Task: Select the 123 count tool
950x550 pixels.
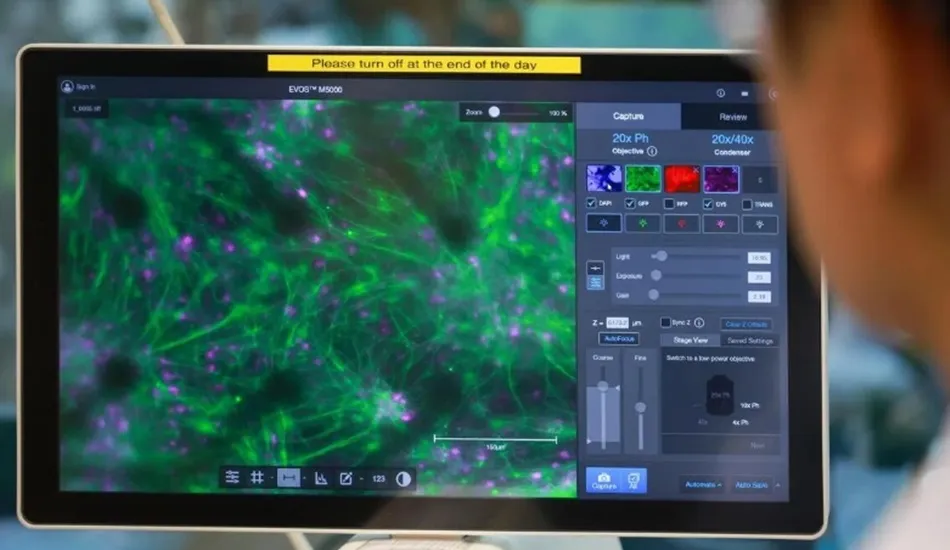Action: point(379,479)
